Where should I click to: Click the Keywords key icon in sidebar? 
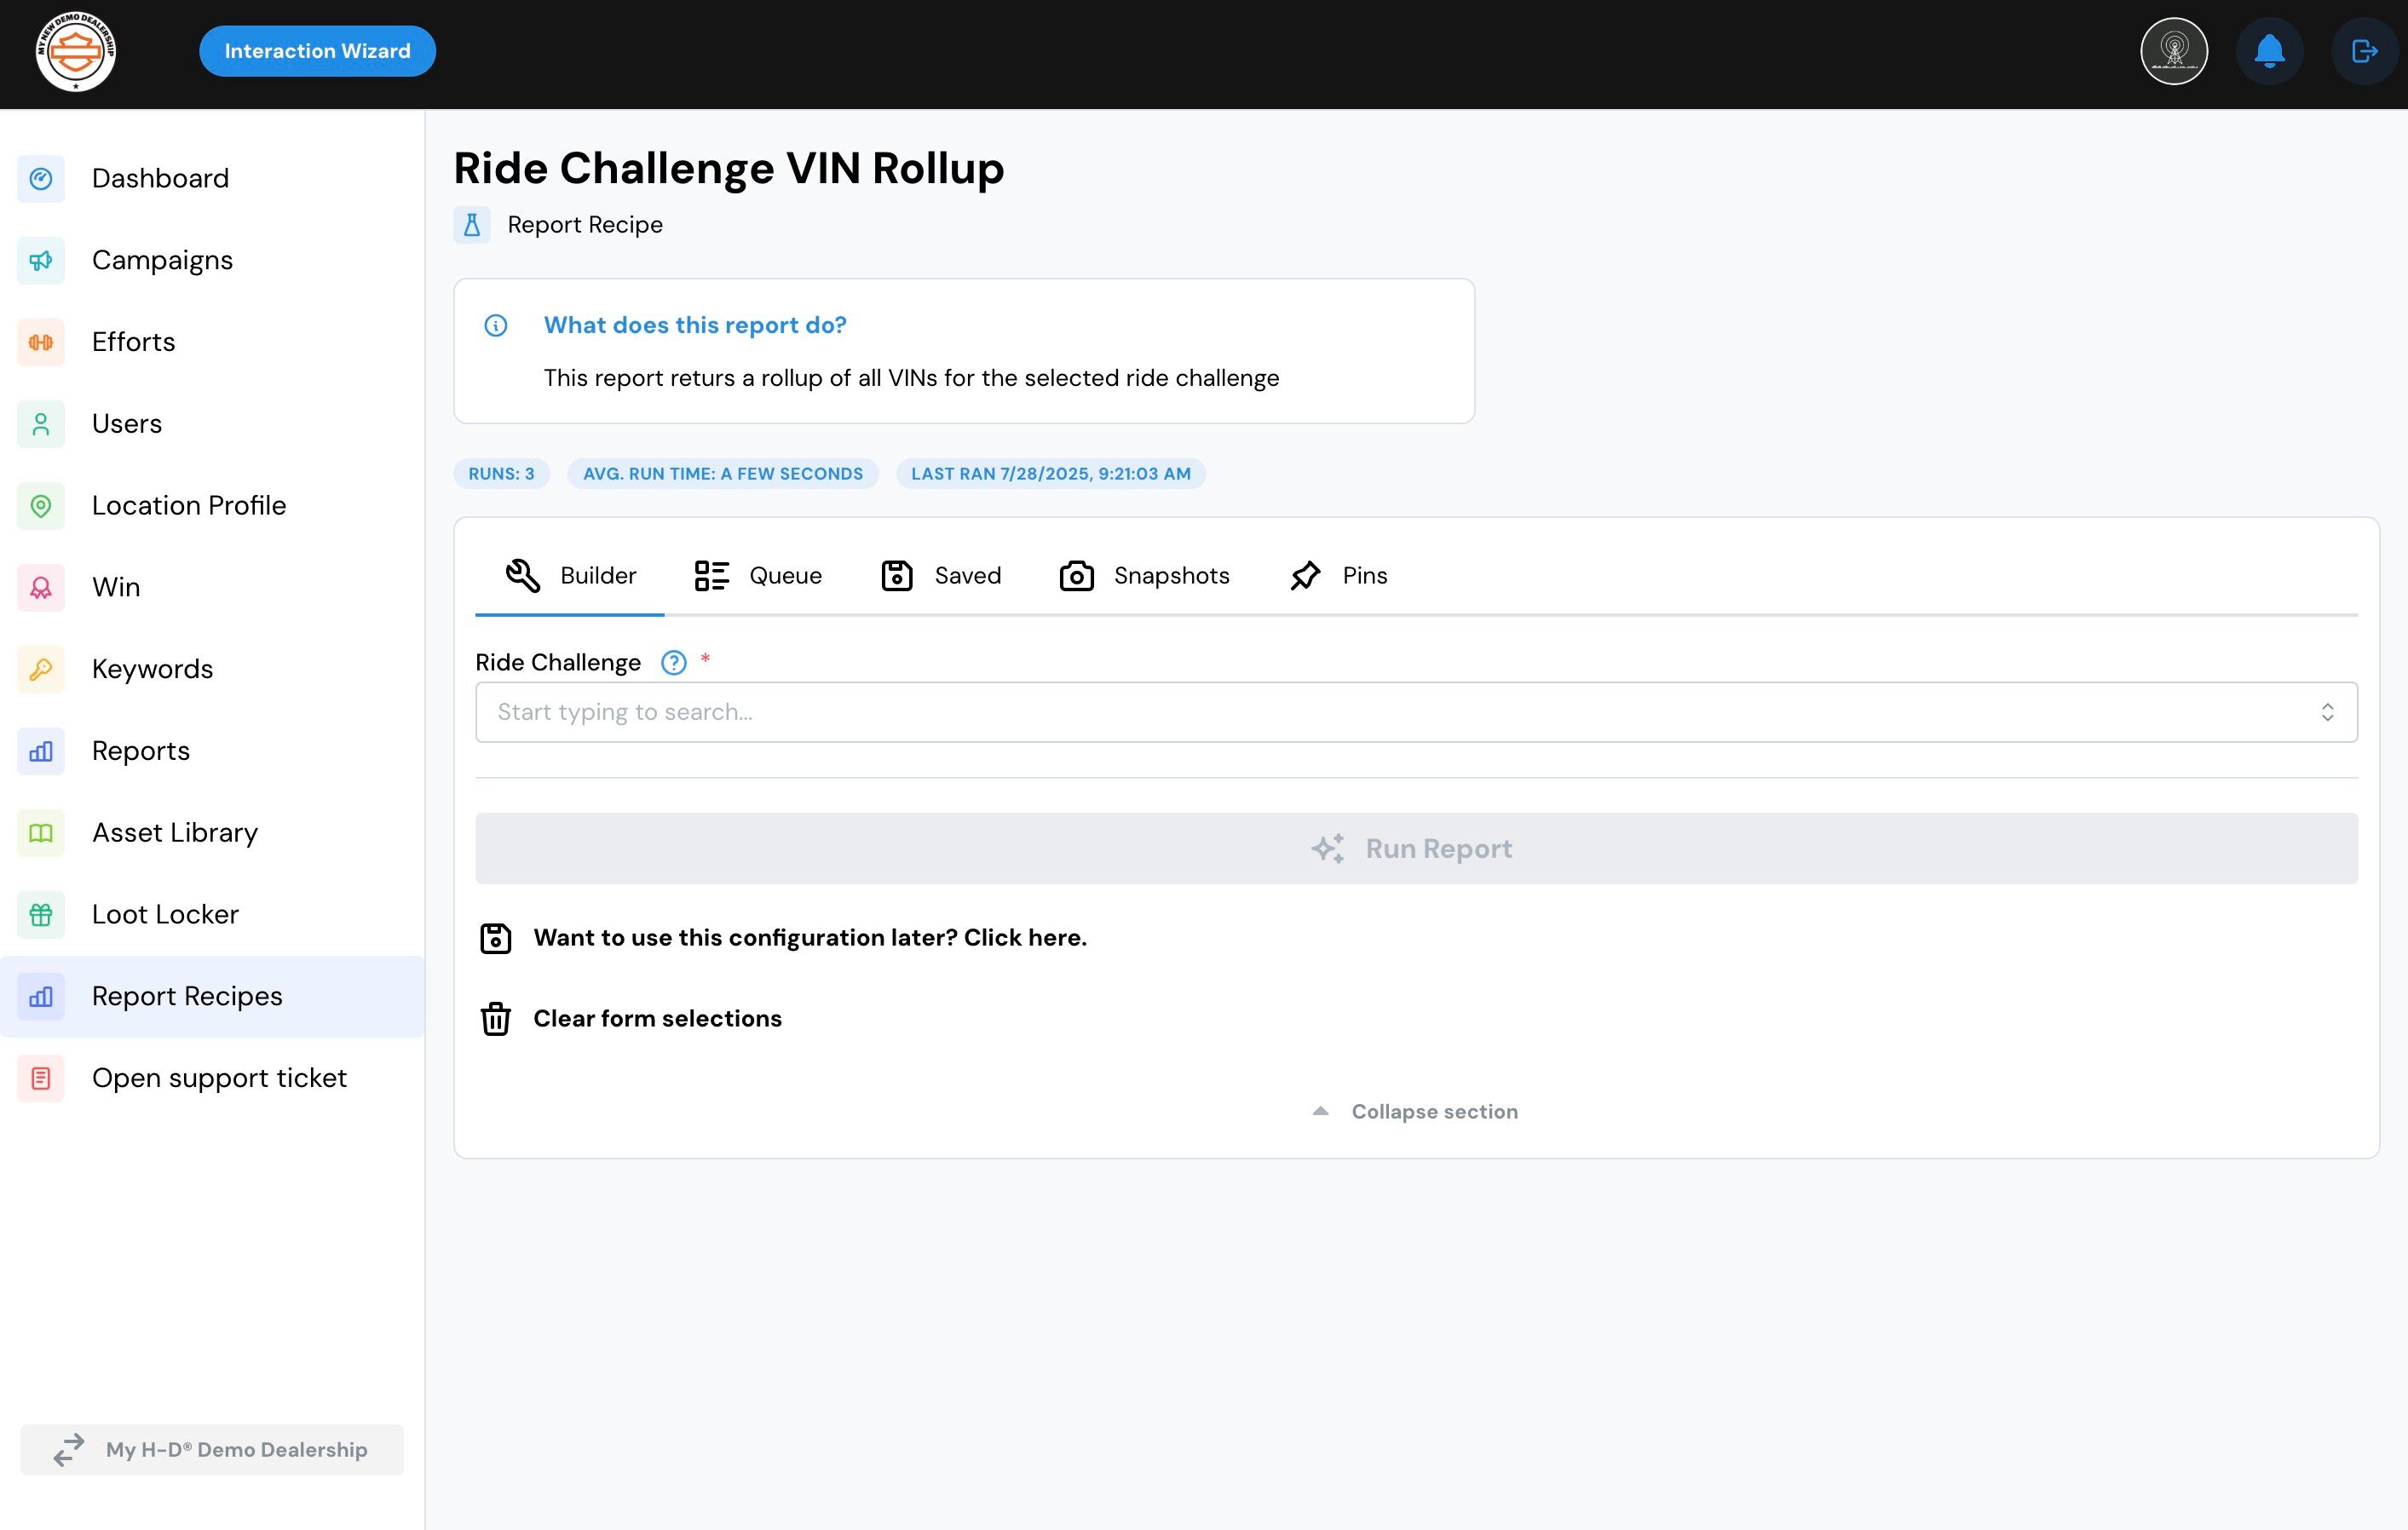coord(41,669)
